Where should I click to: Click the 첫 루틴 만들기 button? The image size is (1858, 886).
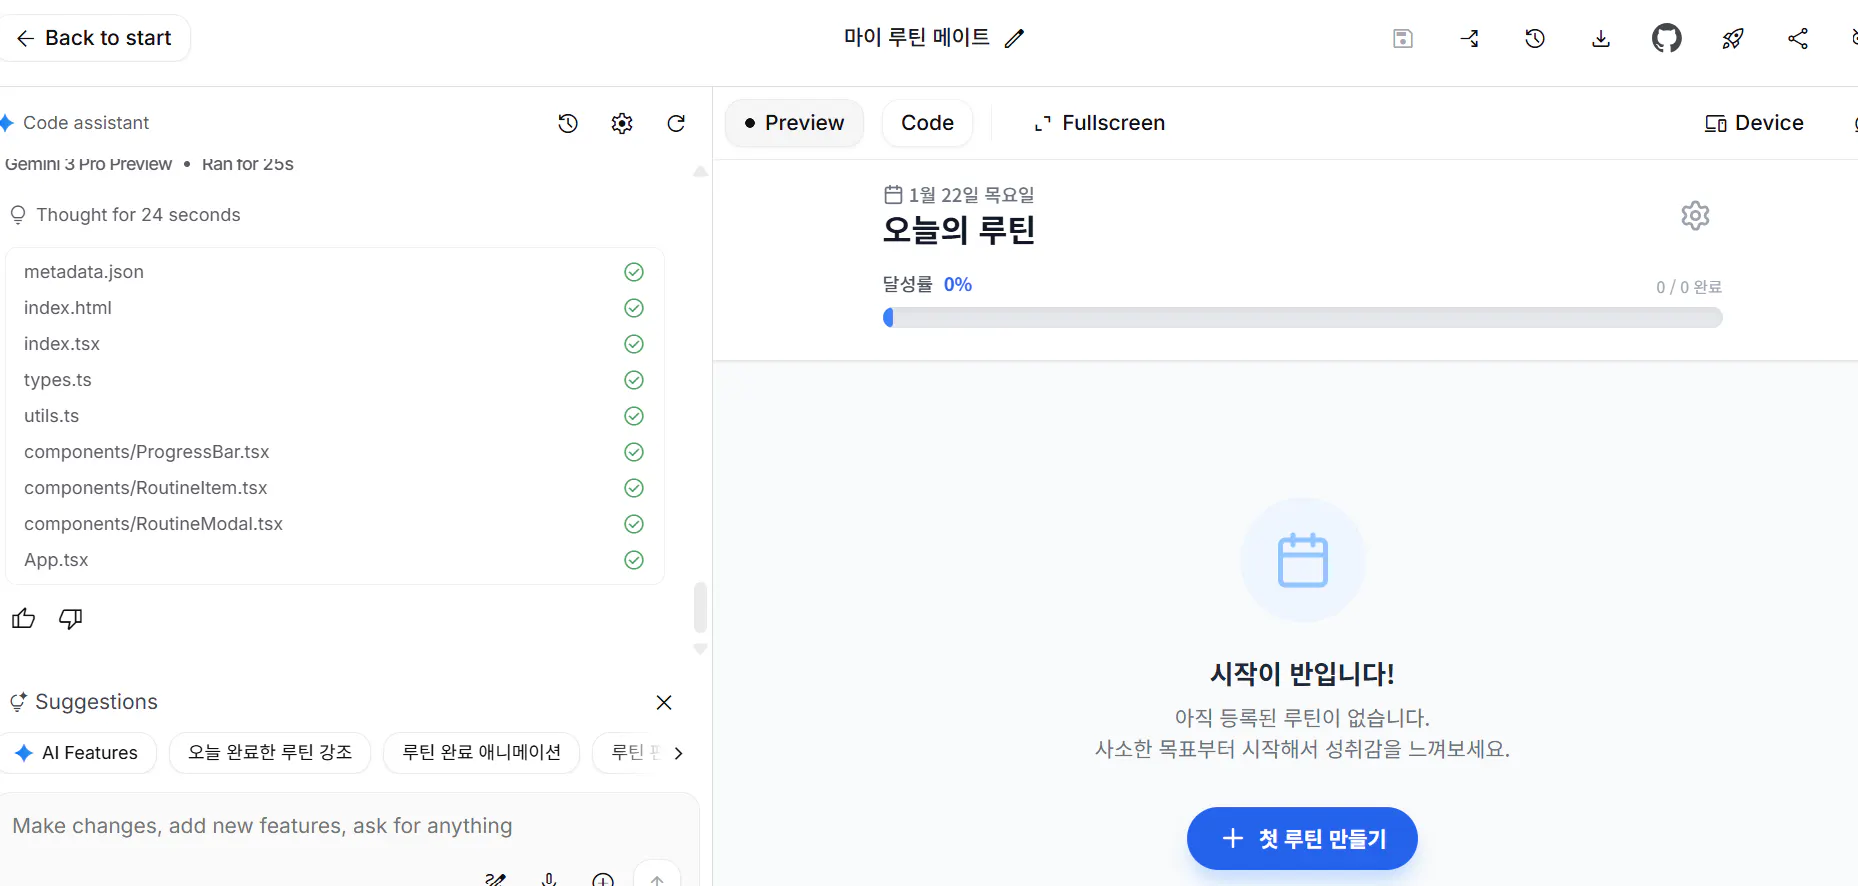[x=1302, y=838]
